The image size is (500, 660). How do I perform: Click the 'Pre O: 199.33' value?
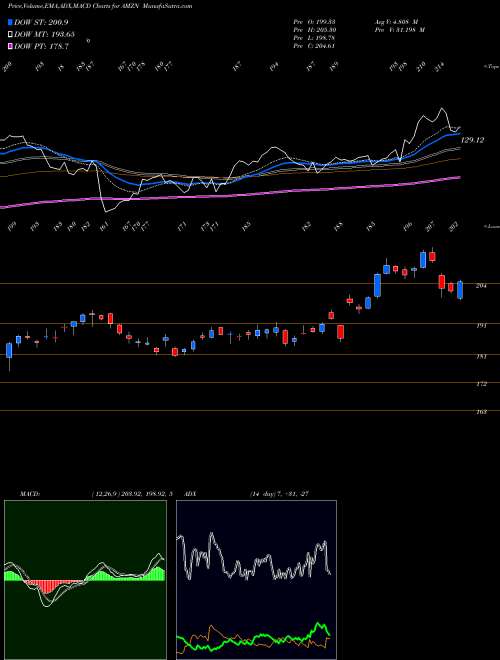coord(314,21)
